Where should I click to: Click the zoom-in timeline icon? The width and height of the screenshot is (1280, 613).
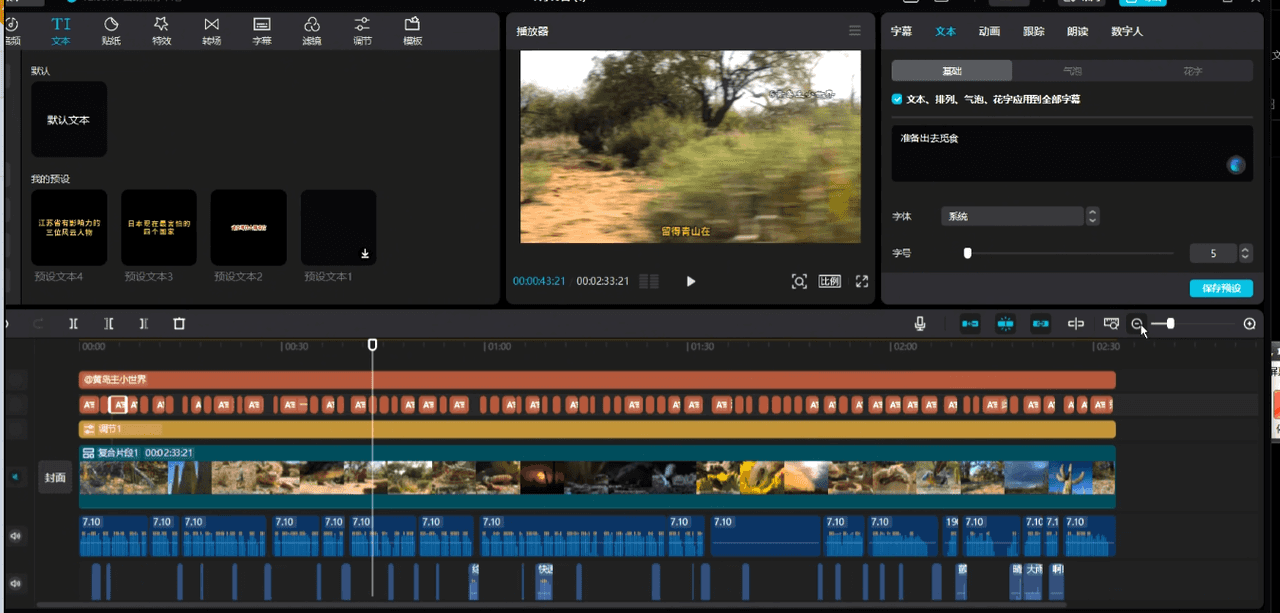click(x=1250, y=324)
